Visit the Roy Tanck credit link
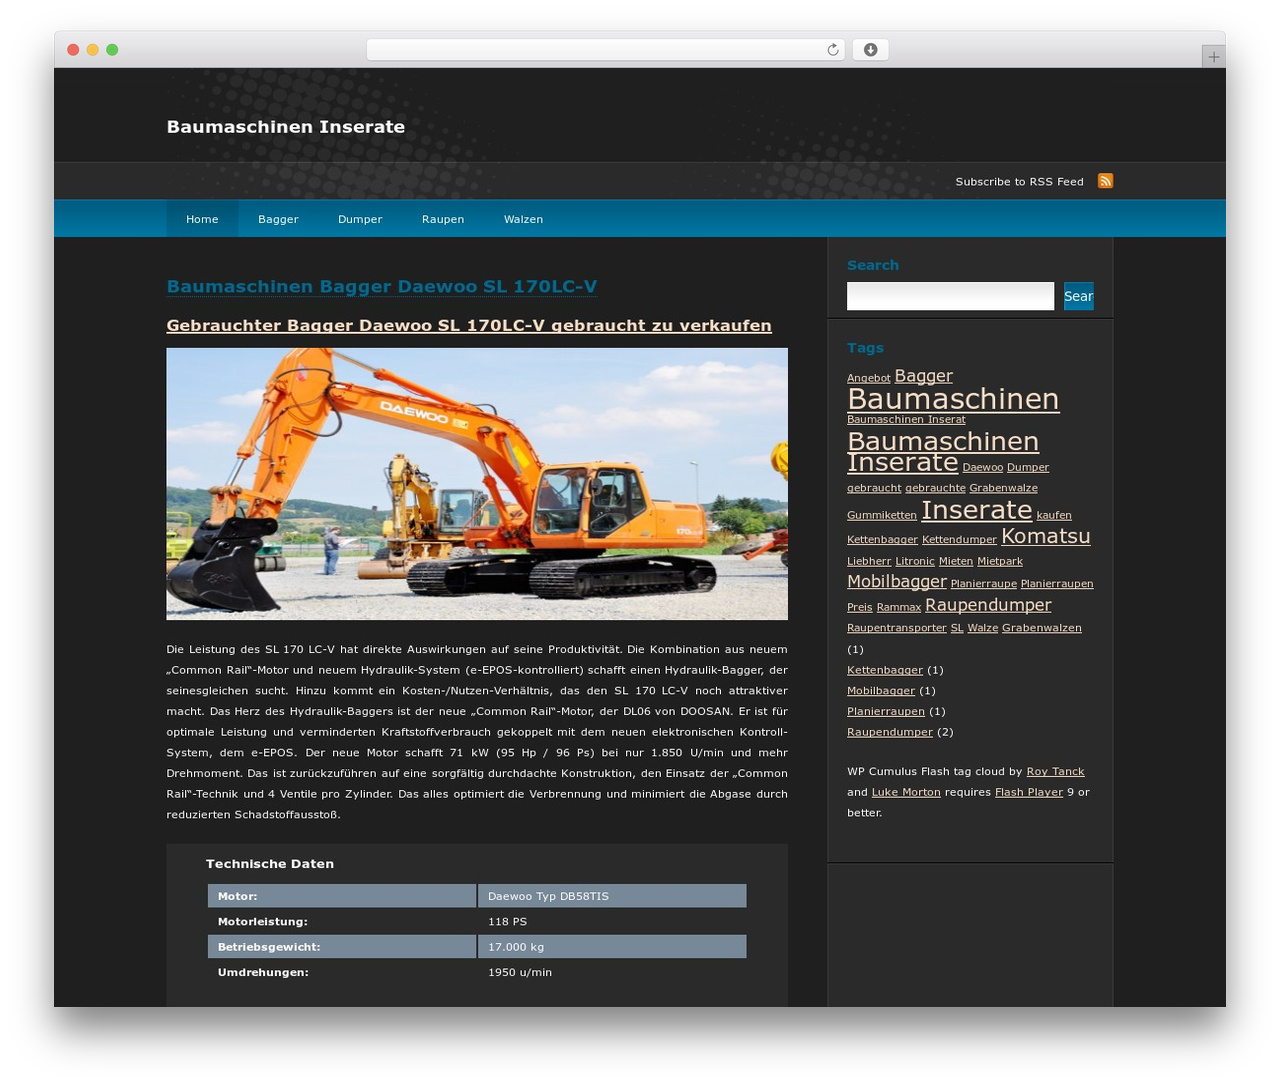 tap(1055, 772)
